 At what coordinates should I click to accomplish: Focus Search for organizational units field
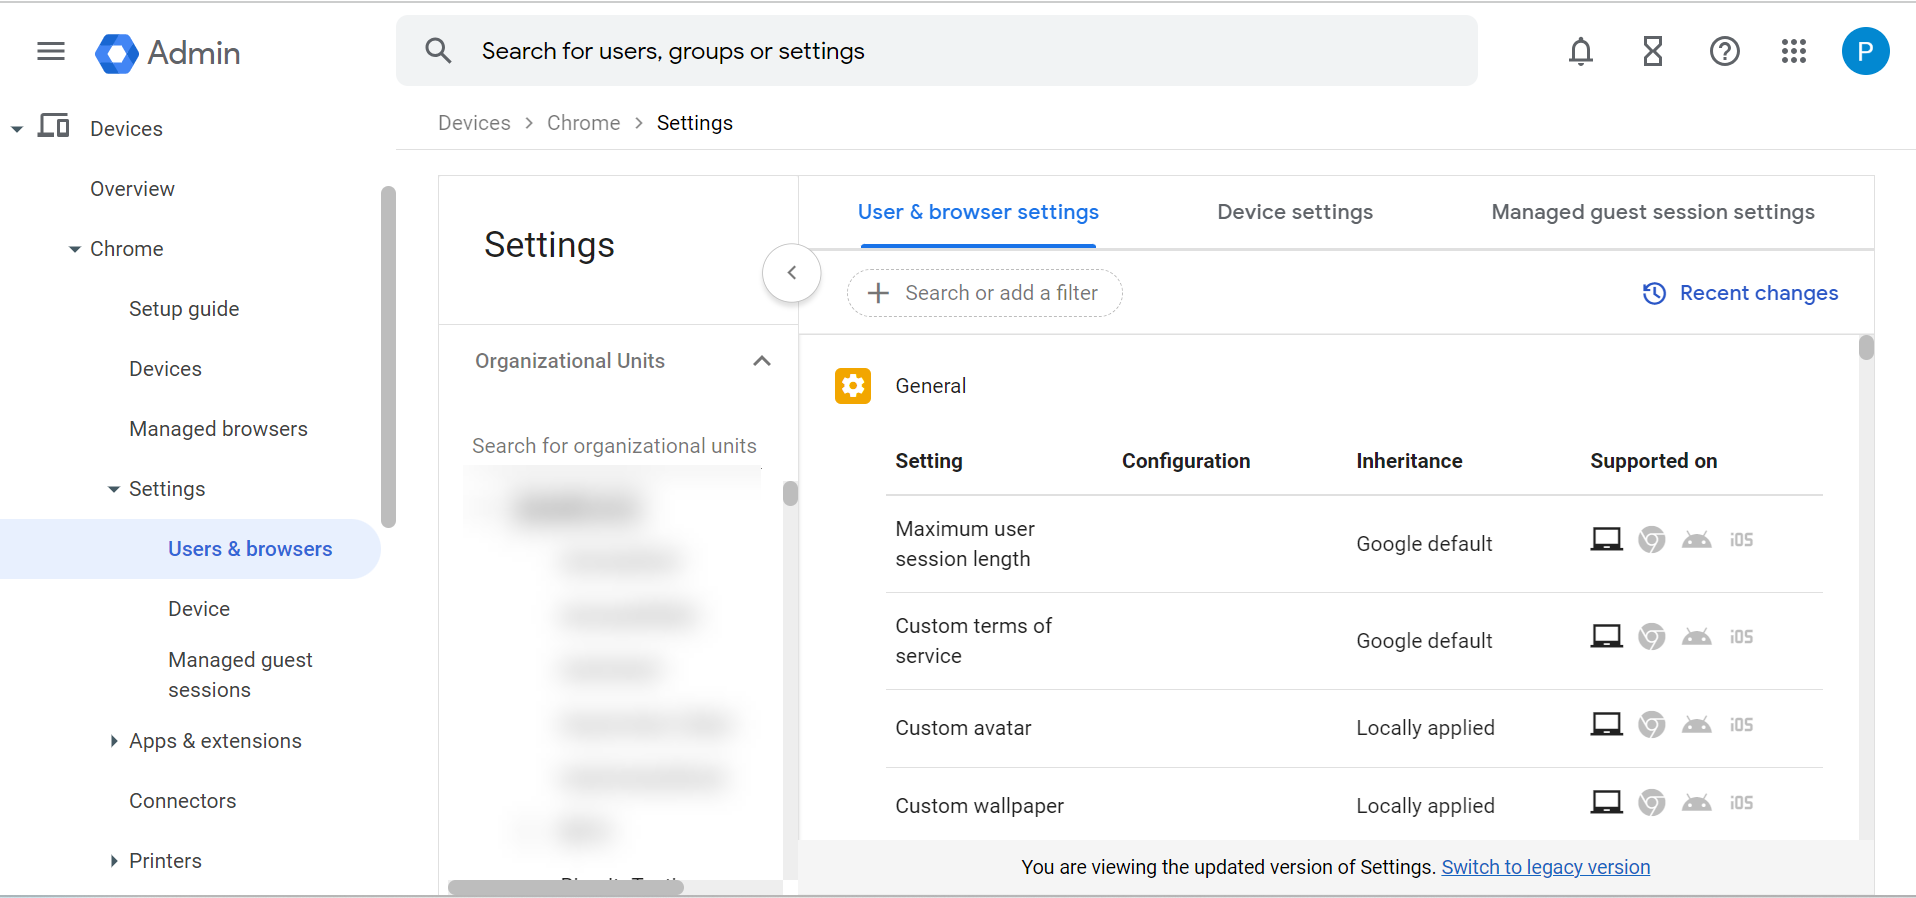(614, 446)
